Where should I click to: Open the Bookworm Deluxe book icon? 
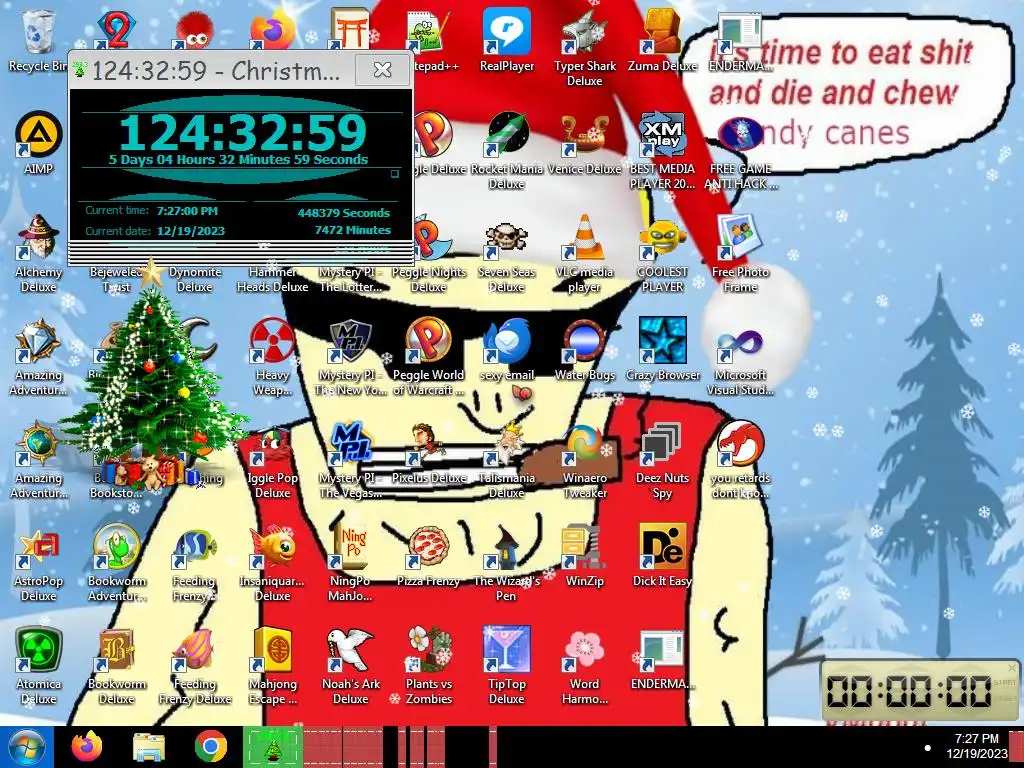pyautogui.click(x=116, y=666)
